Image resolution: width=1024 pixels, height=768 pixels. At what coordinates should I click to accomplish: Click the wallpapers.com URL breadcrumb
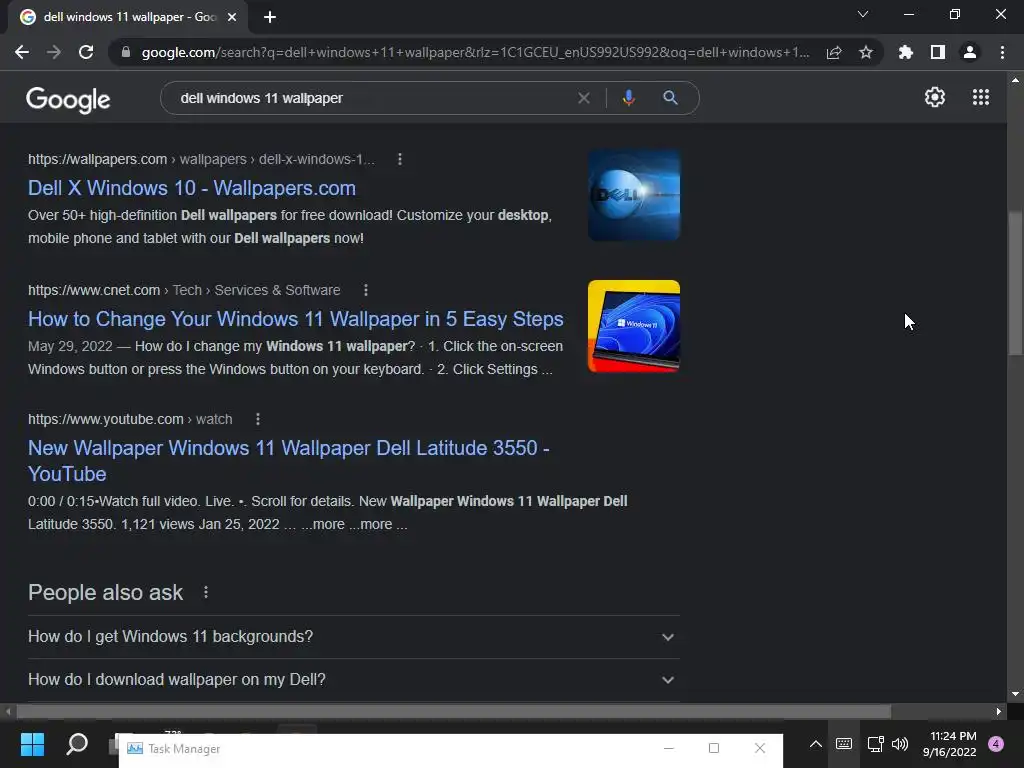click(201, 159)
